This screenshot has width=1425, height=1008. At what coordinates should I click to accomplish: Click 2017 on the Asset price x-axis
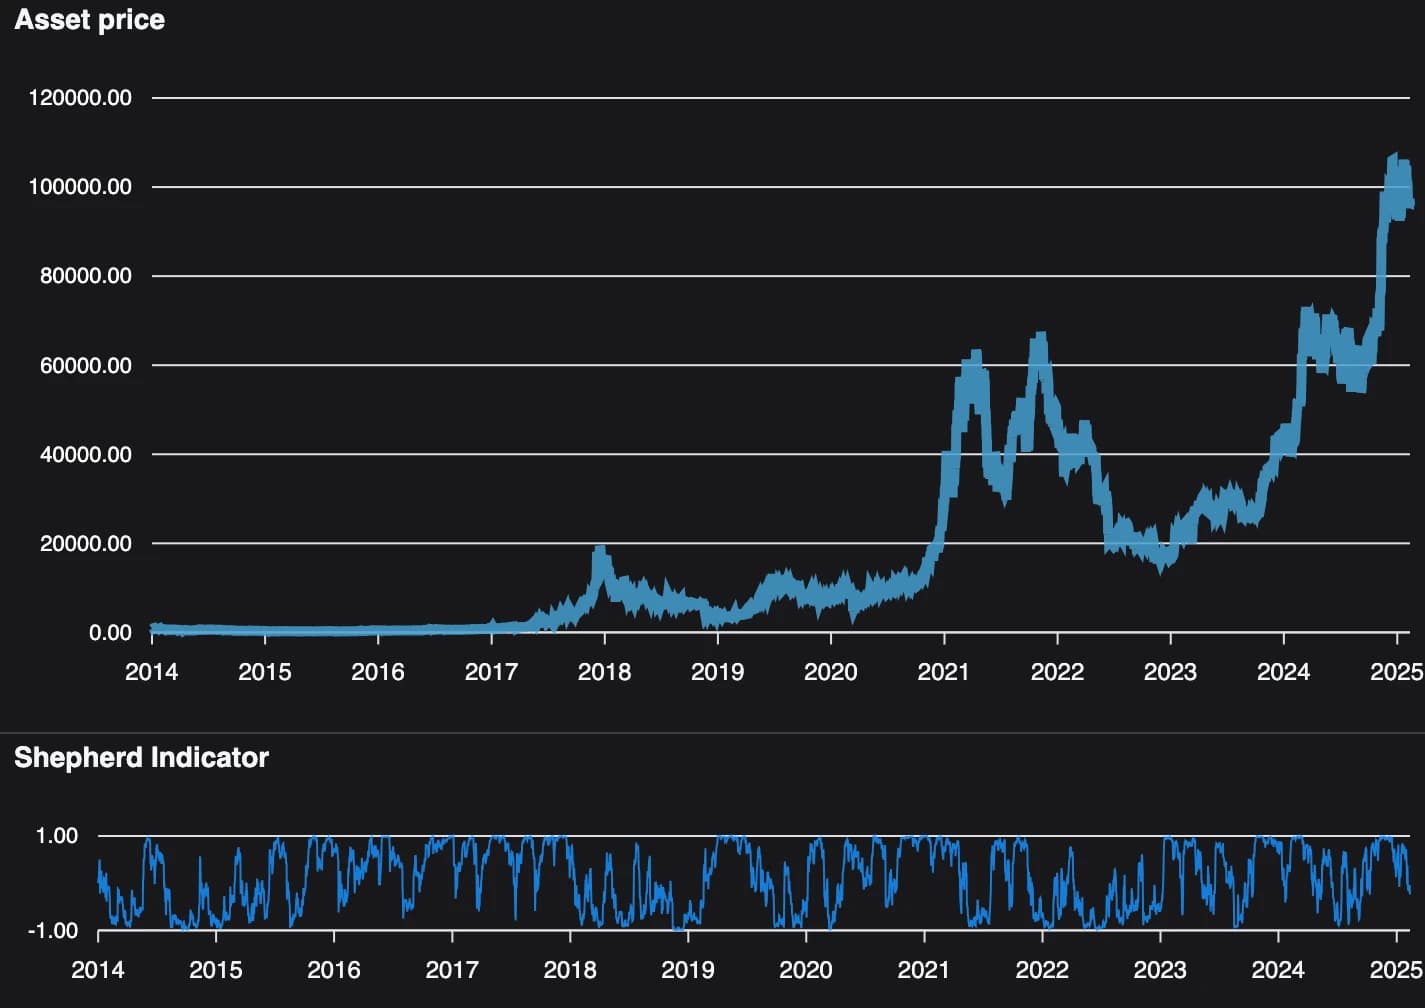[x=491, y=672]
